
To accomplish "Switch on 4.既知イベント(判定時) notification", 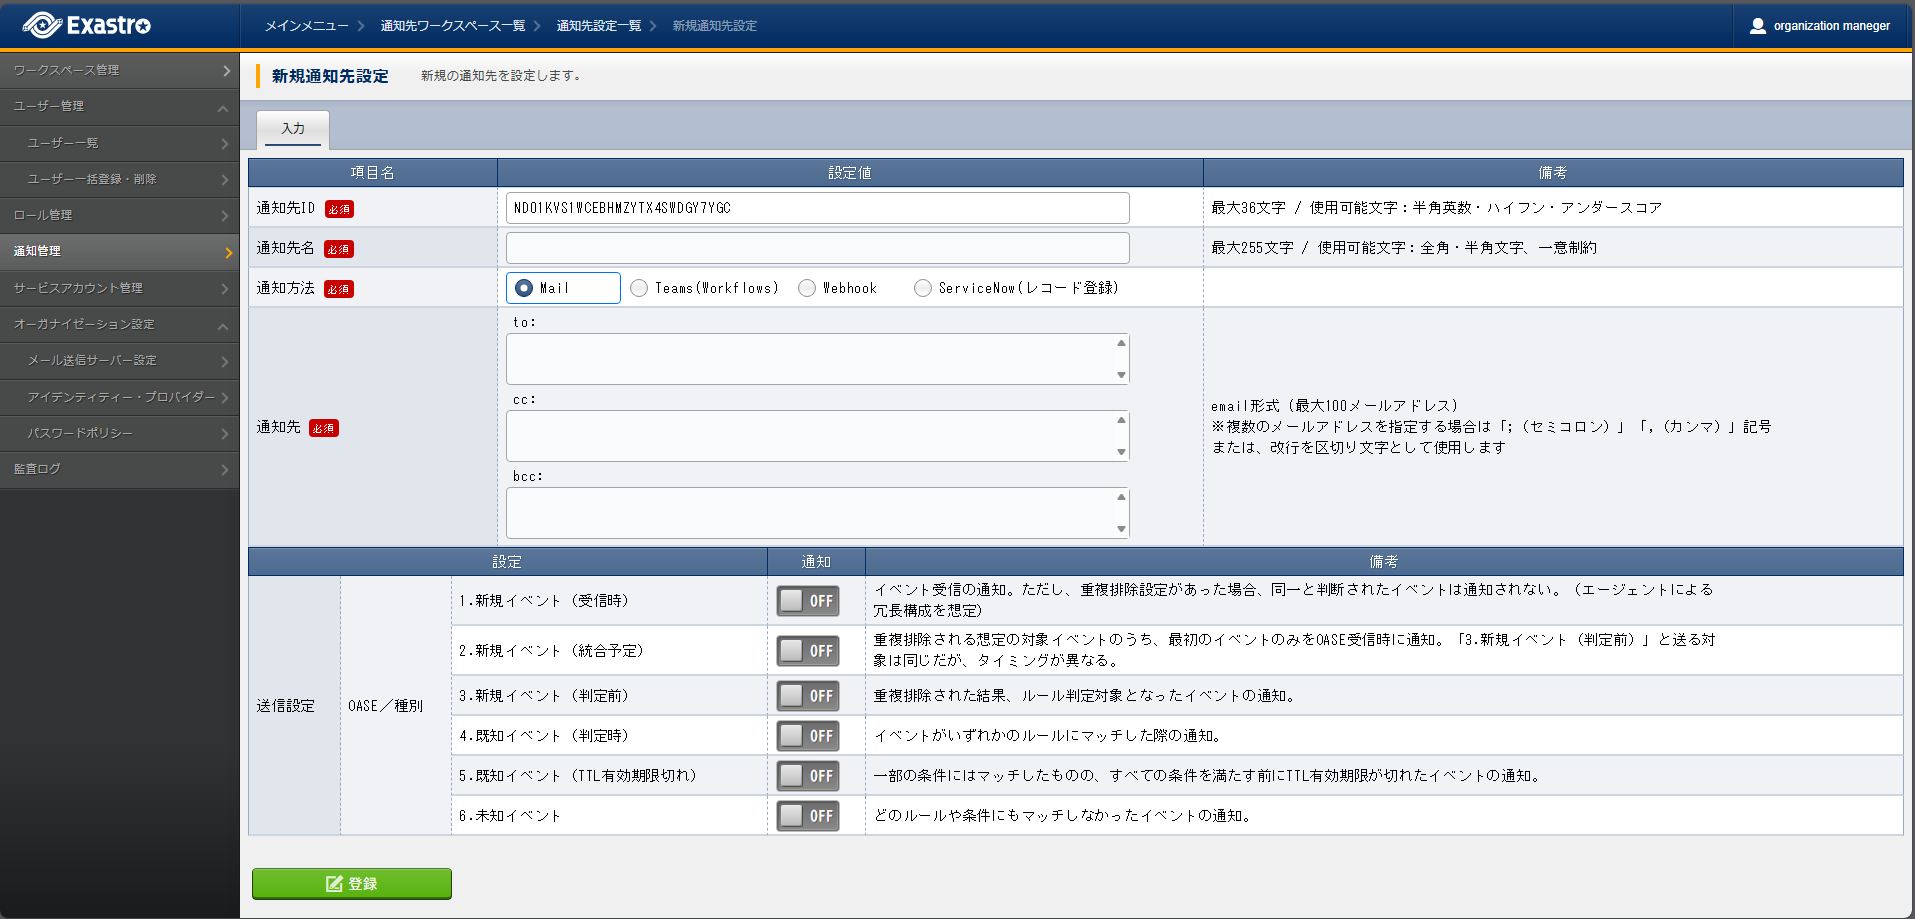I will click(808, 736).
